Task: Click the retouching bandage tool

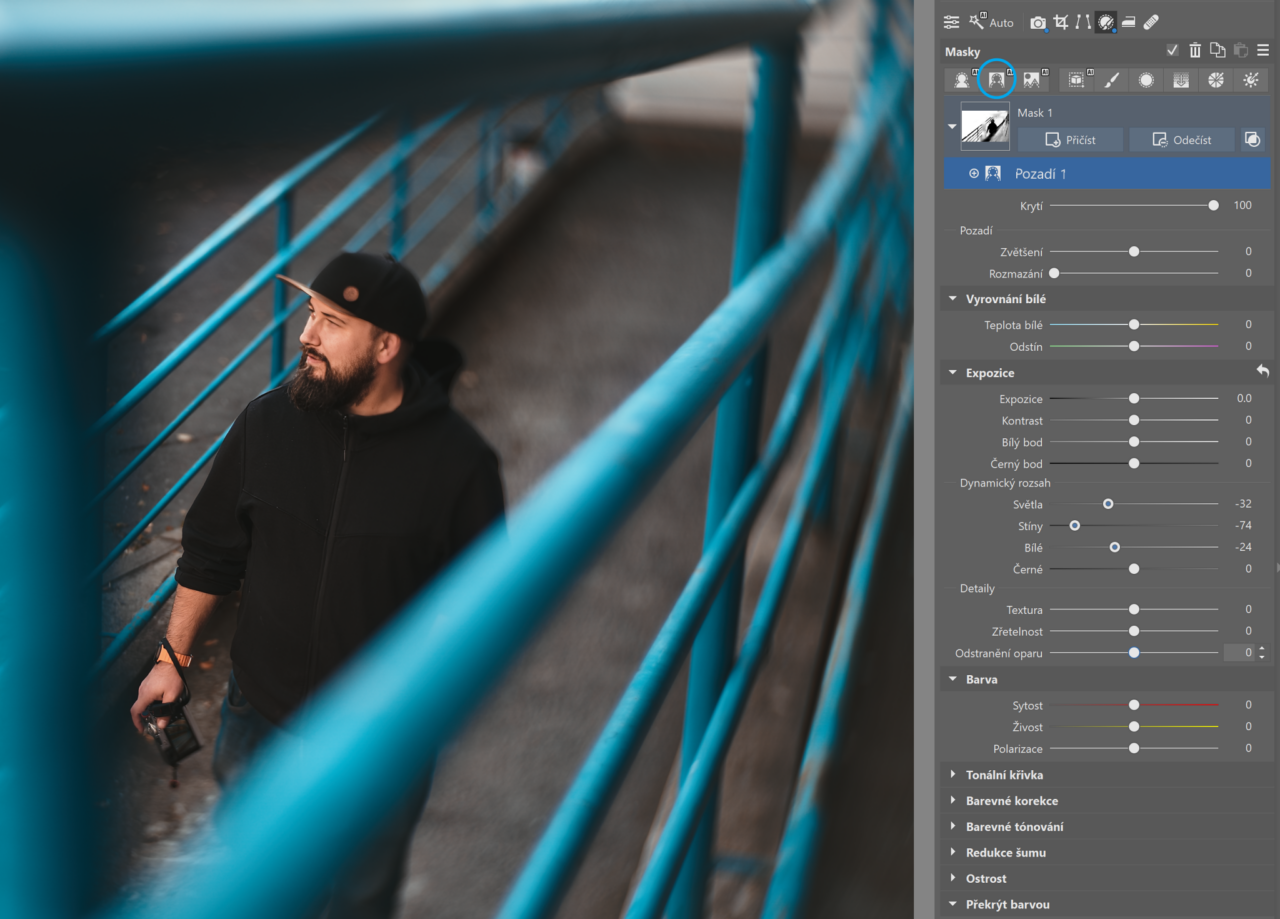Action: click(x=1151, y=22)
